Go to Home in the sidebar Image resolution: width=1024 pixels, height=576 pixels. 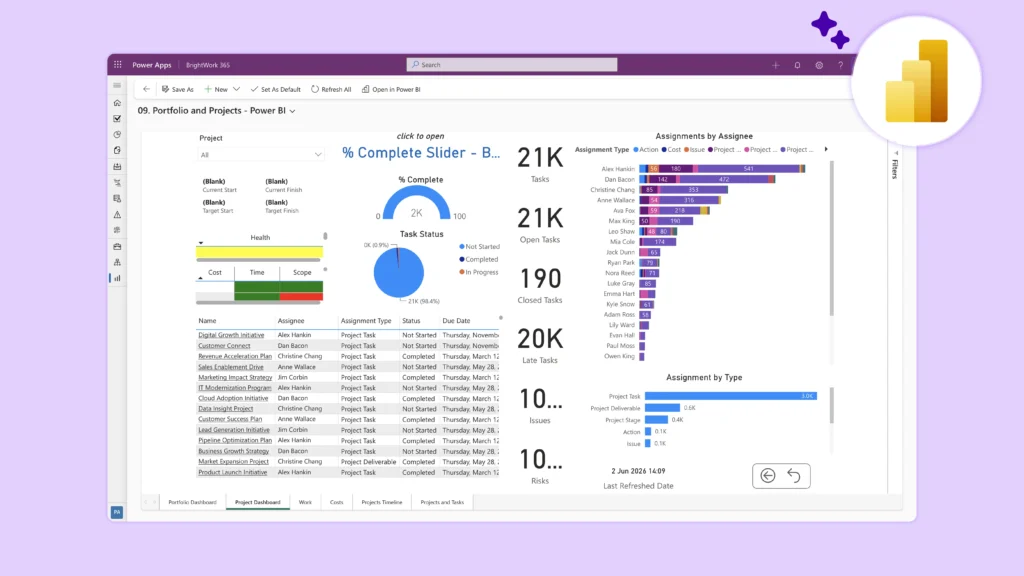(x=117, y=103)
